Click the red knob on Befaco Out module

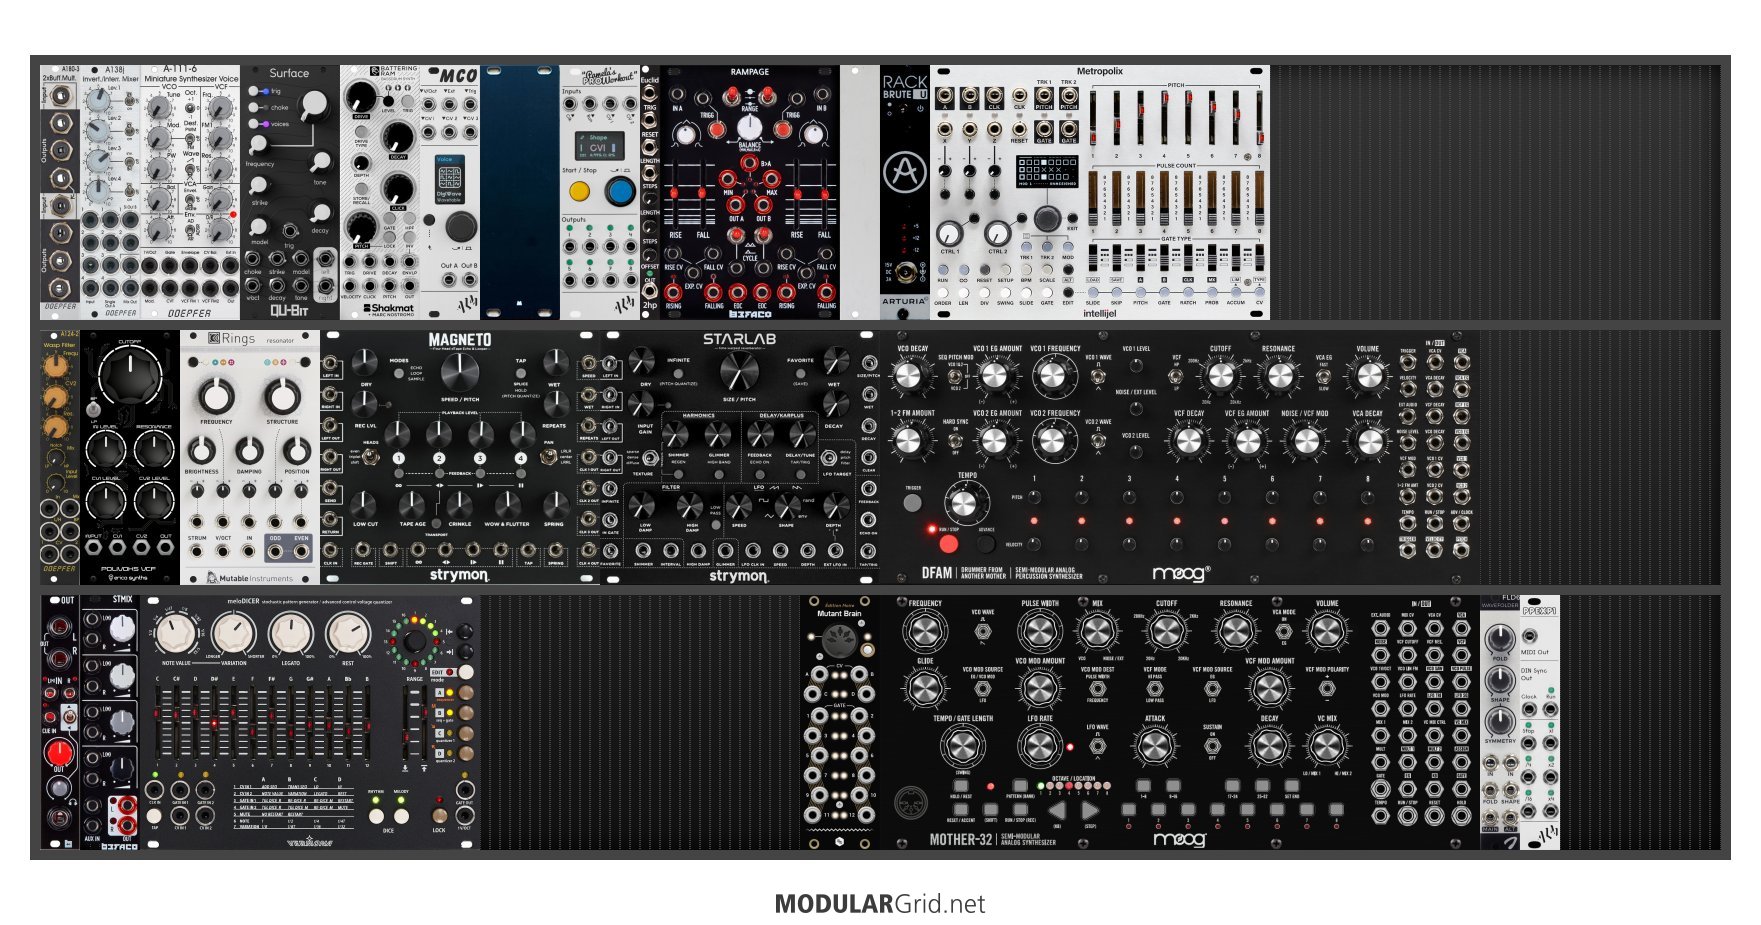coord(60,752)
